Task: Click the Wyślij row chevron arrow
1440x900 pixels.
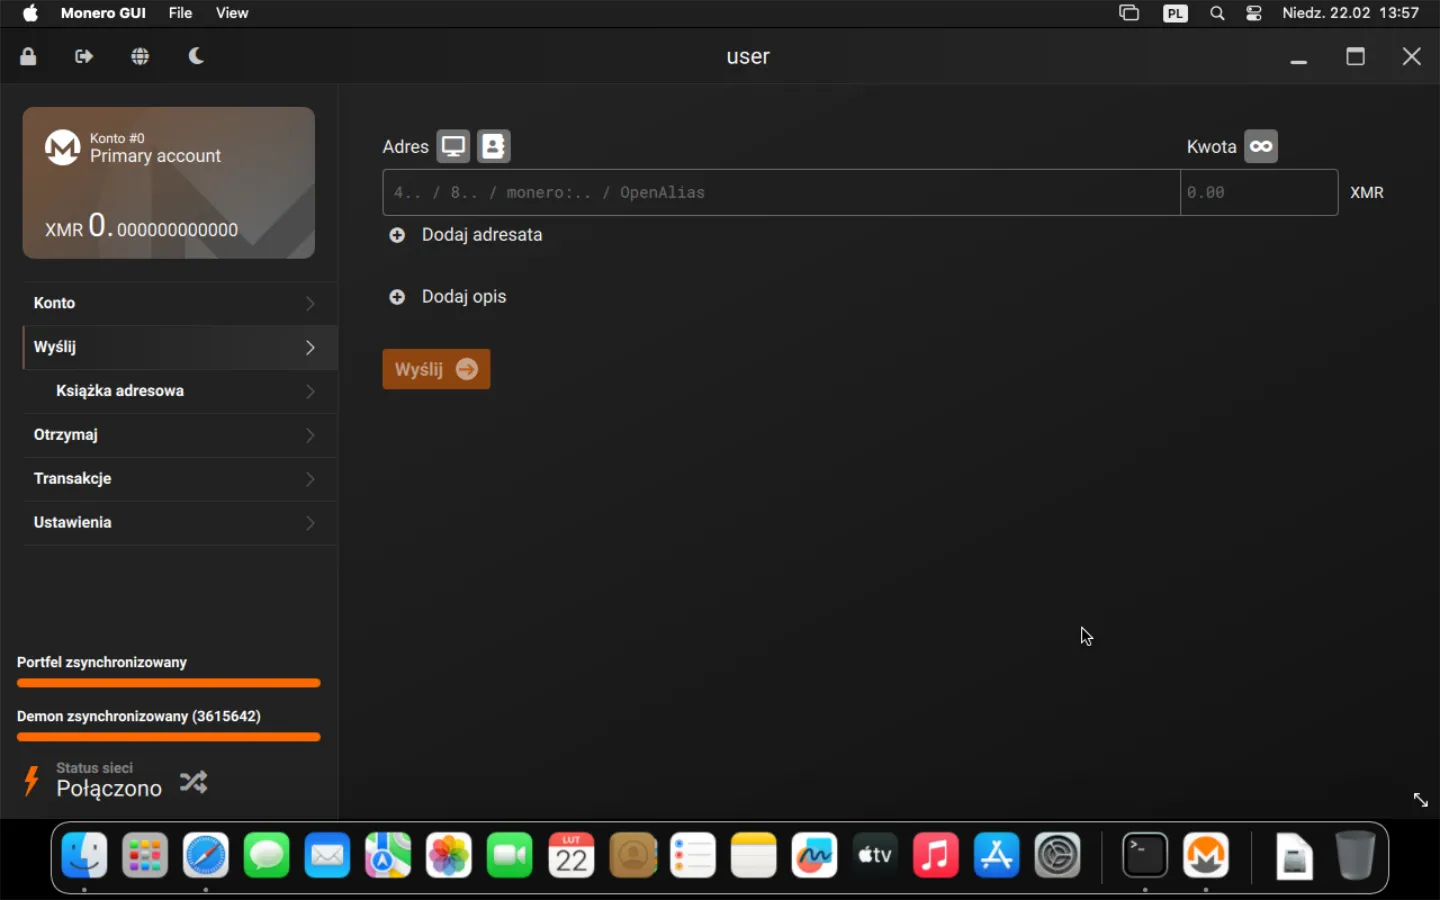Action: point(310,347)
